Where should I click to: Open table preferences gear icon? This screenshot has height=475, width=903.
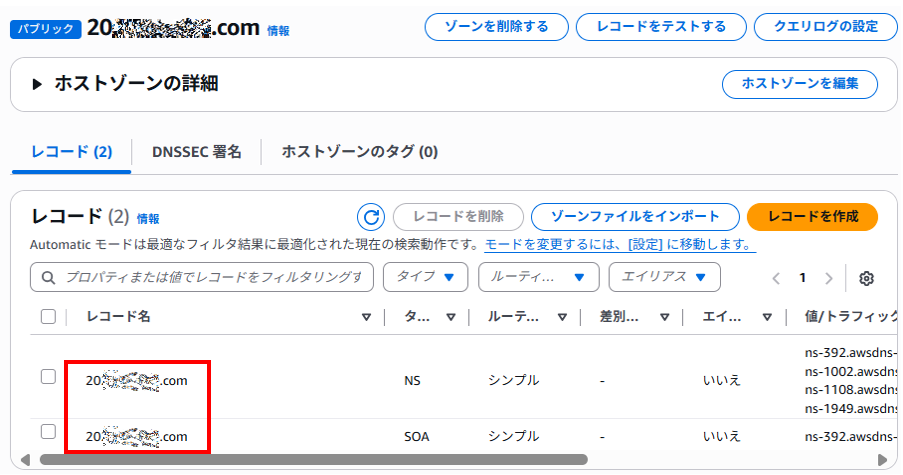coord(867,278)
